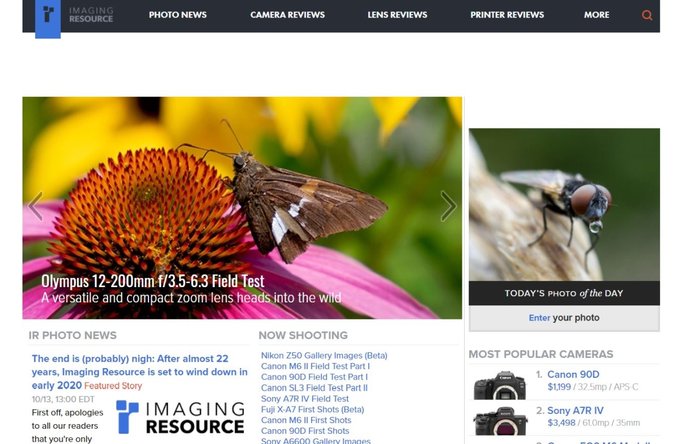Open Sony A7R IV Field Test
Viewport: 680px width, 444px height.
pyautogui.click(x=305, y=399)
